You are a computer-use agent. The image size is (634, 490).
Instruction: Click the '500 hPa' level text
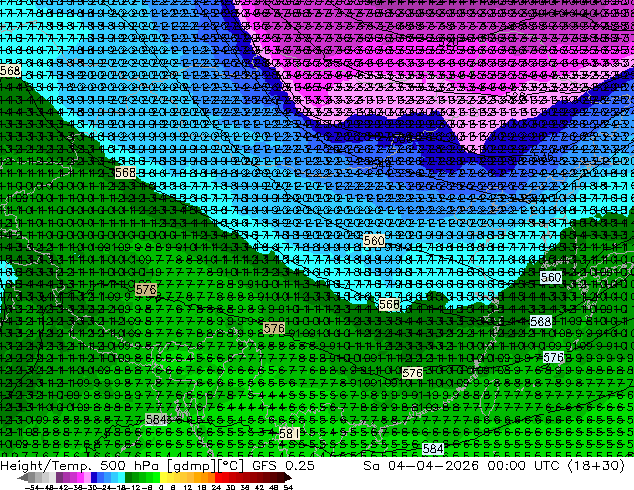pyautogui.click(x=129, y=465)
